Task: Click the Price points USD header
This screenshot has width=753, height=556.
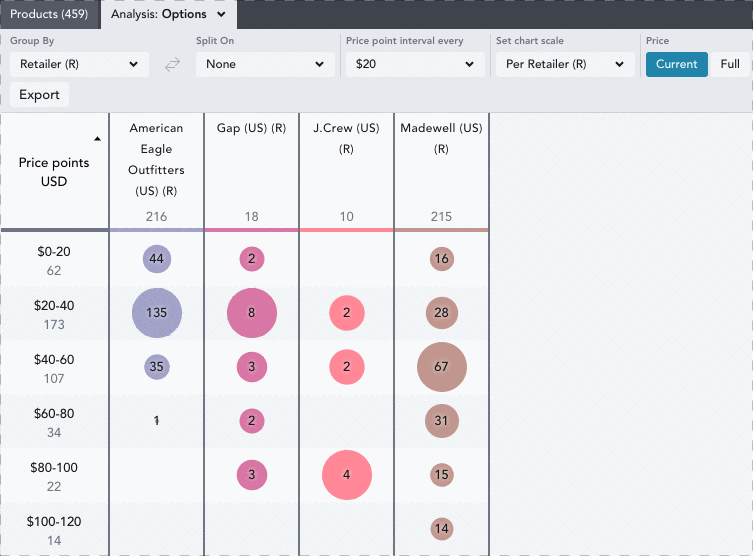Action: click(x=54, y=172)
